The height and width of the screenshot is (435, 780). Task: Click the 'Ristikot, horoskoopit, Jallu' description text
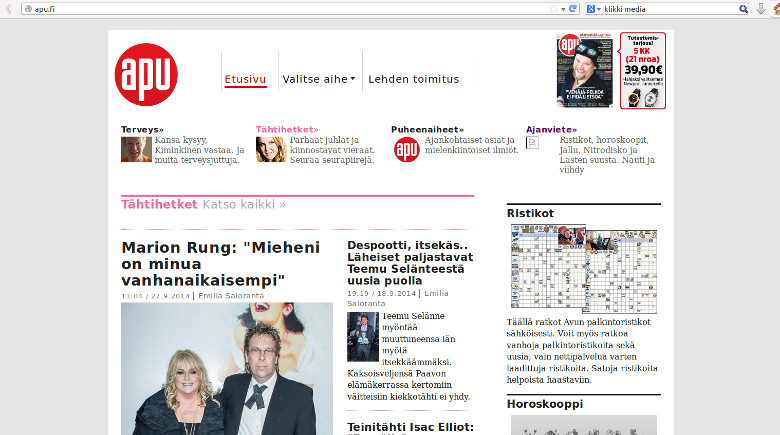click(607, 155)
